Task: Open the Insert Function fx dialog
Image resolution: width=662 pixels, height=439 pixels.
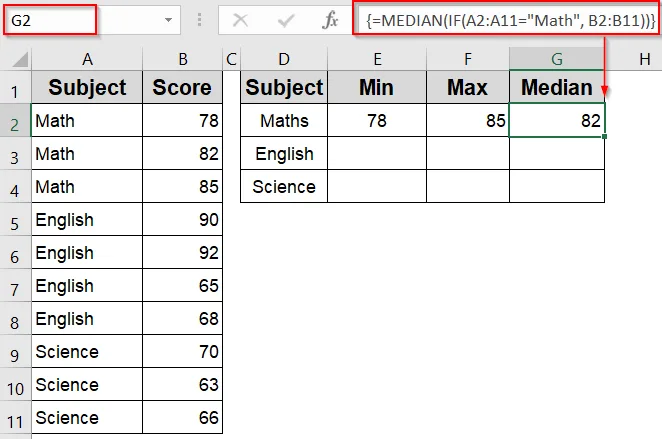Action: pos(330,20)
